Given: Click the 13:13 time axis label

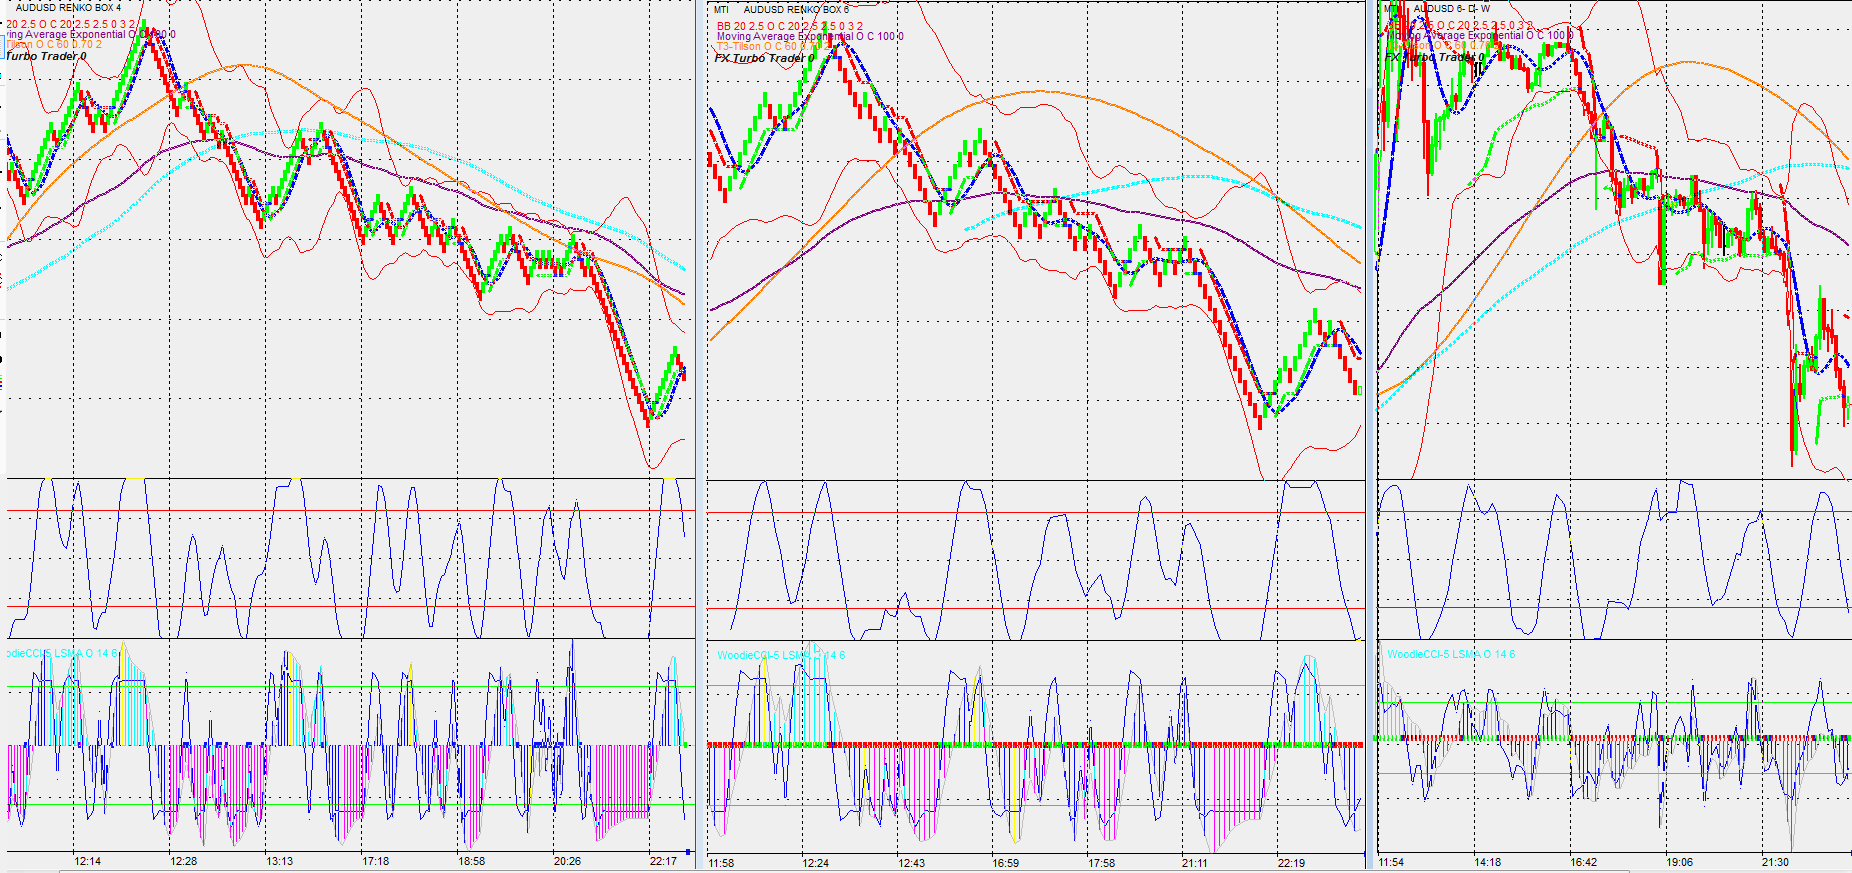Looking at the screenshot, I should [x=279, y=861].
